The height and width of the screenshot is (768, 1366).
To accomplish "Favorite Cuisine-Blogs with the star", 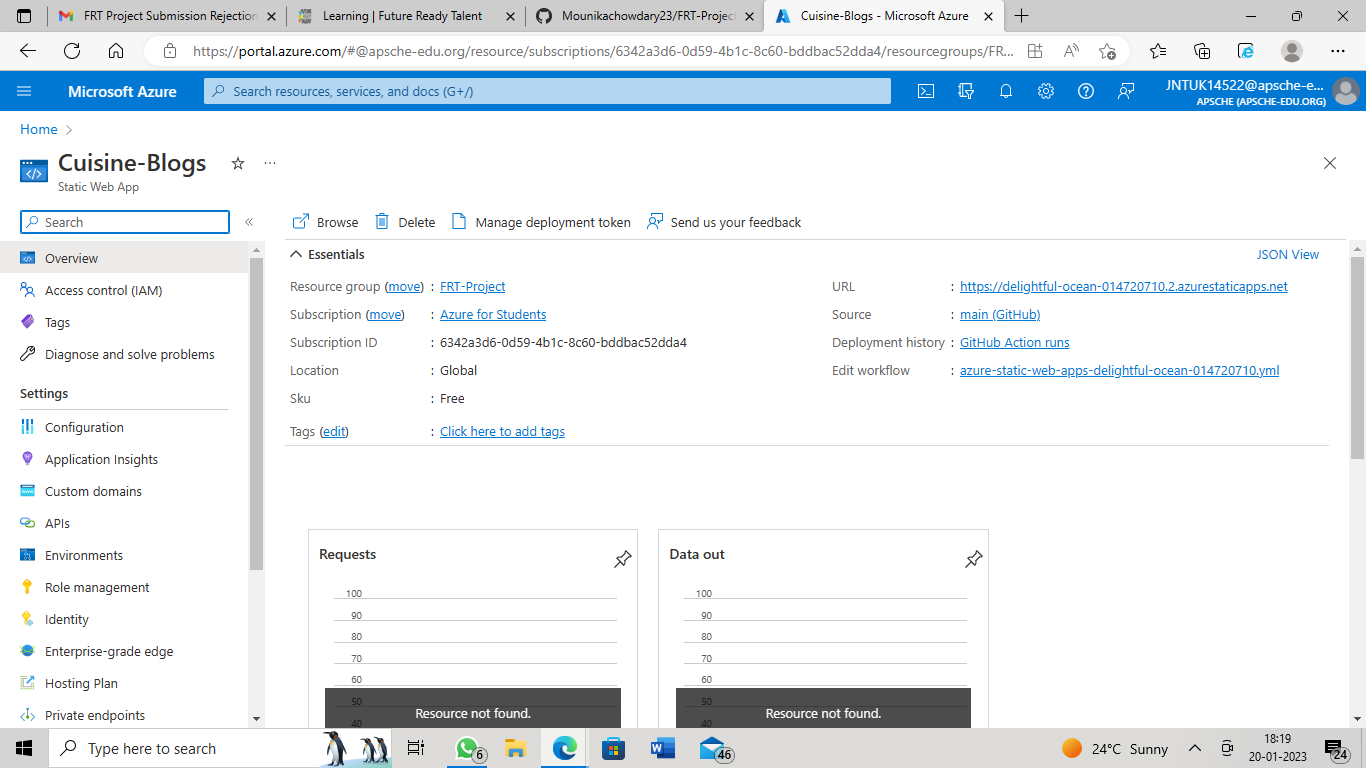I will (x=237, y=162).
